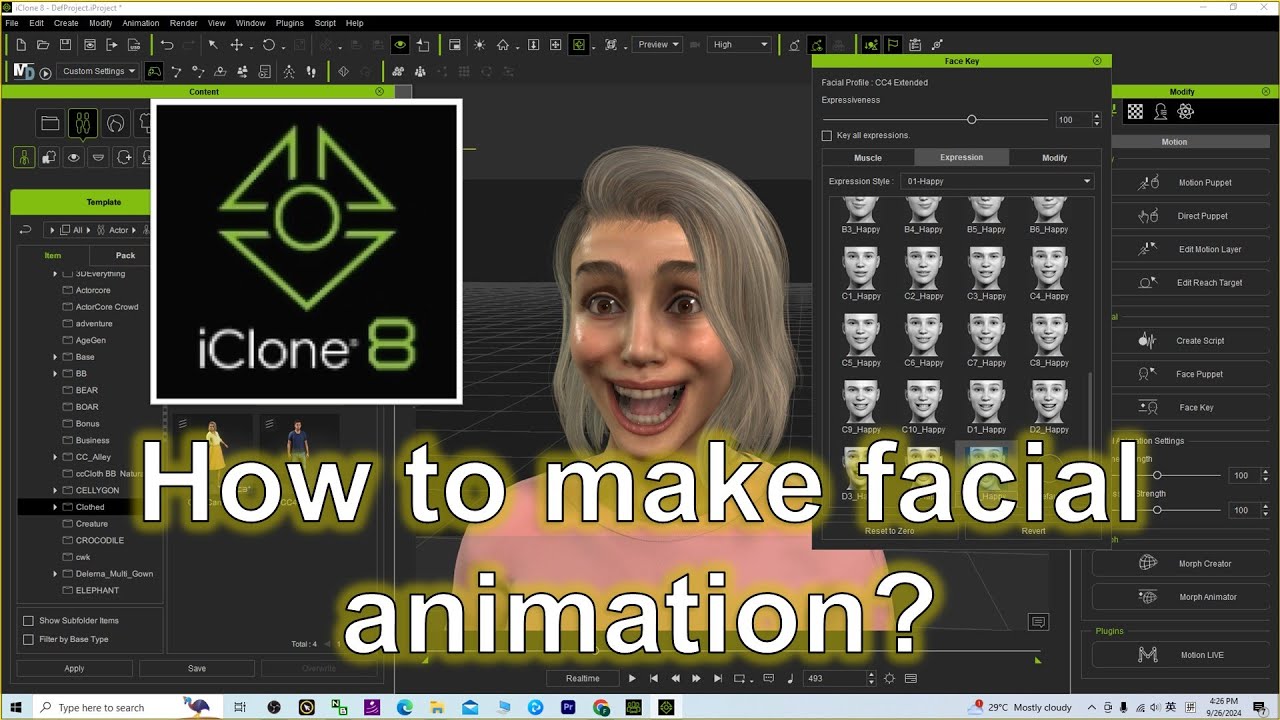Click the walking figure motion icon

click(x=289, y=72)
